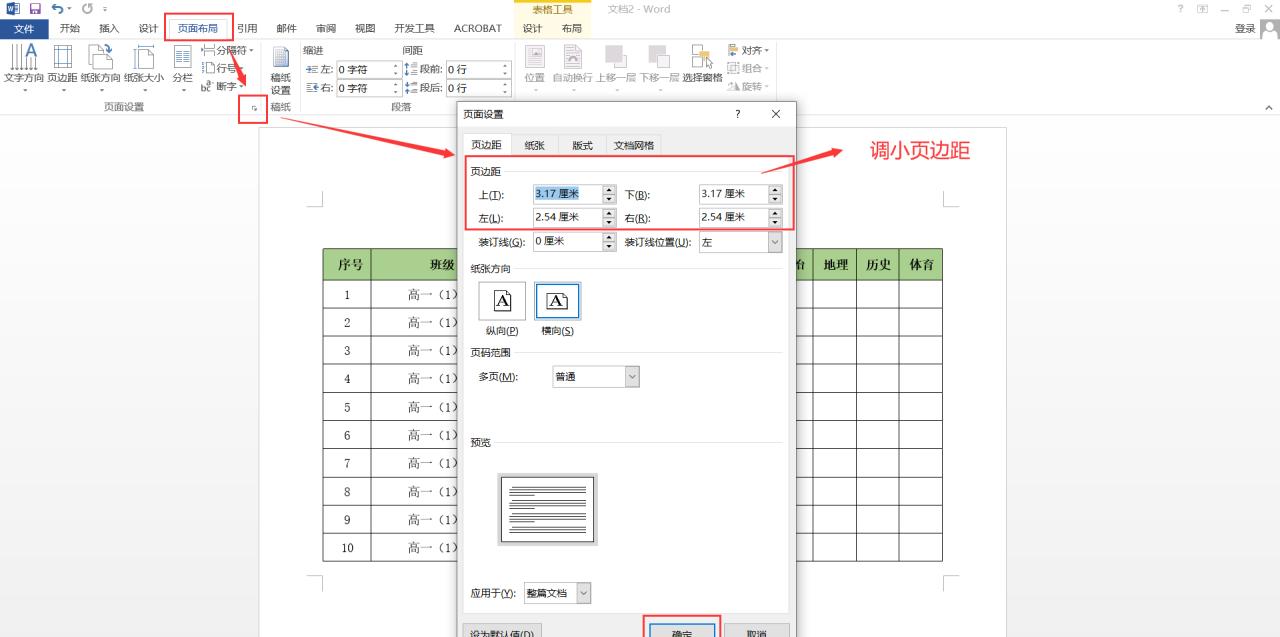
Task: Select Portrait (纵向) orientation
Action: (502, 307)
